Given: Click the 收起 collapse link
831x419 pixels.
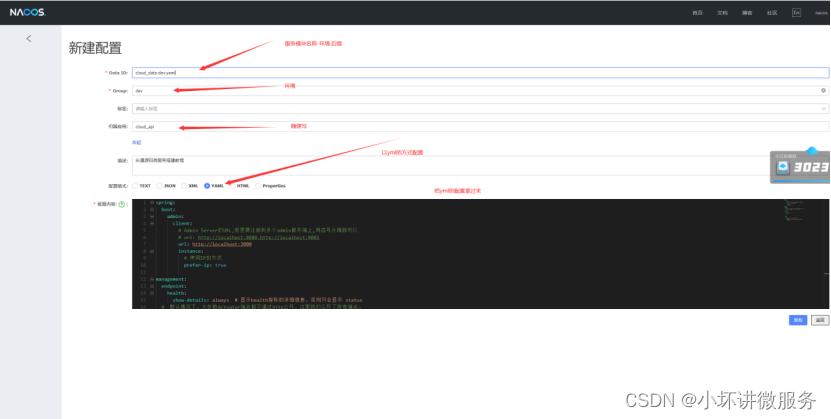Looking at the screenshot, I should (x=137, y=142).
